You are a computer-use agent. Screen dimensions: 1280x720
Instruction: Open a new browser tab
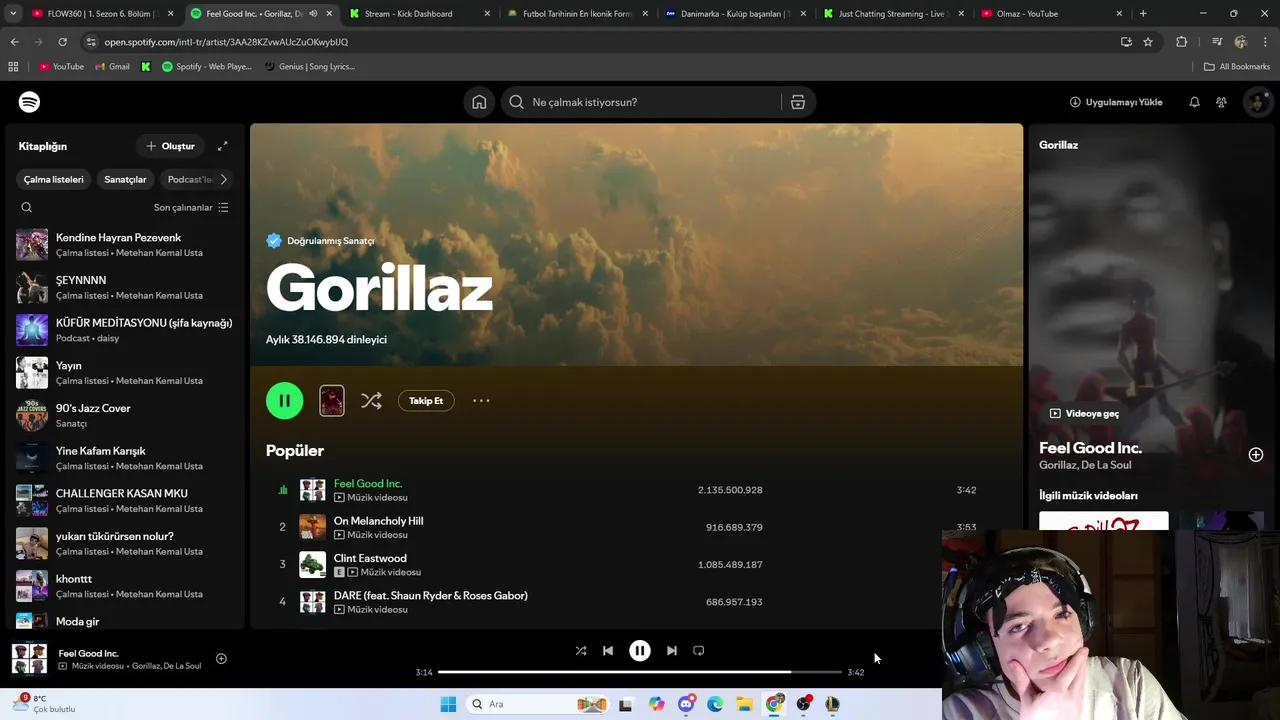click(x=1143, y=14)
